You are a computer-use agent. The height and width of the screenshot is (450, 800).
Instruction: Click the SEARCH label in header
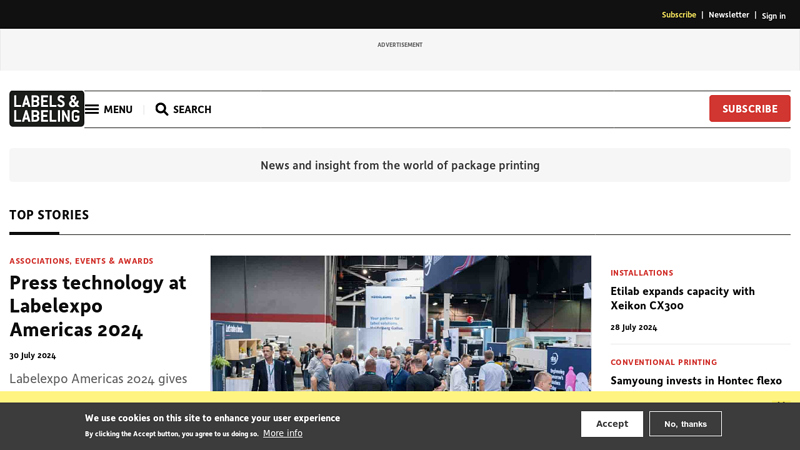[x=192, y=109]
